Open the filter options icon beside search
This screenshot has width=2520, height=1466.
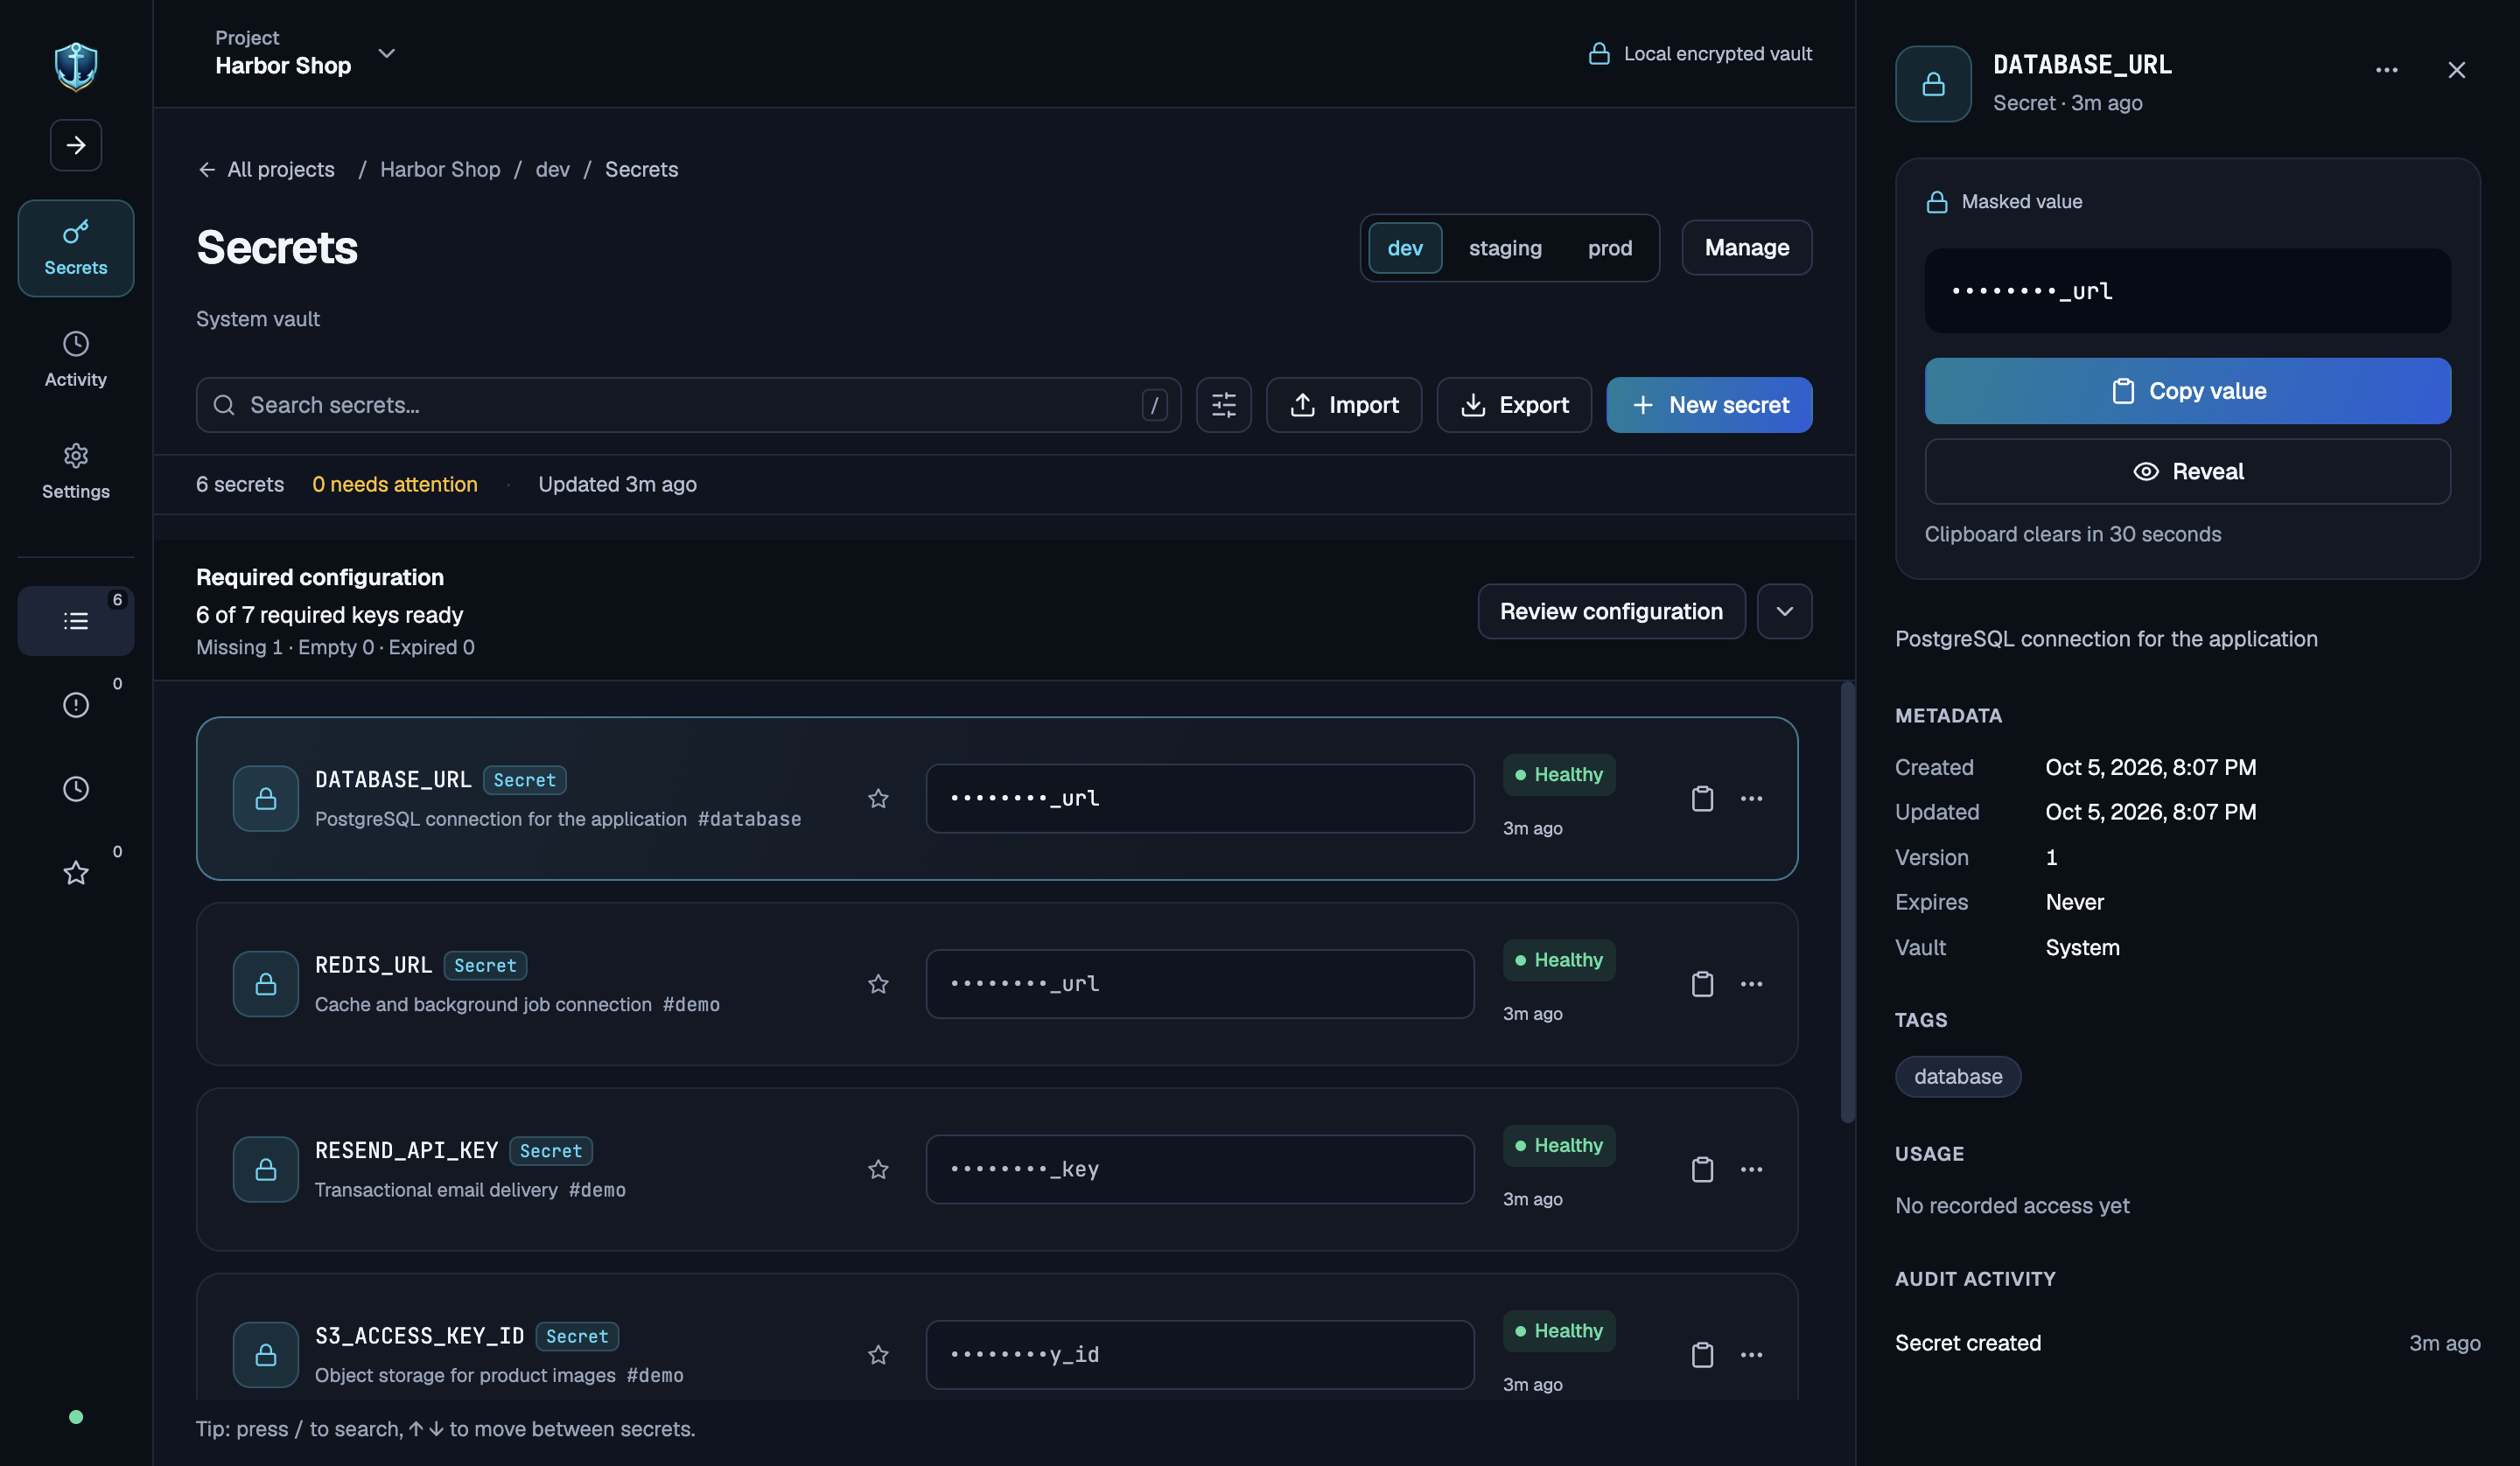coord(1223,405)
